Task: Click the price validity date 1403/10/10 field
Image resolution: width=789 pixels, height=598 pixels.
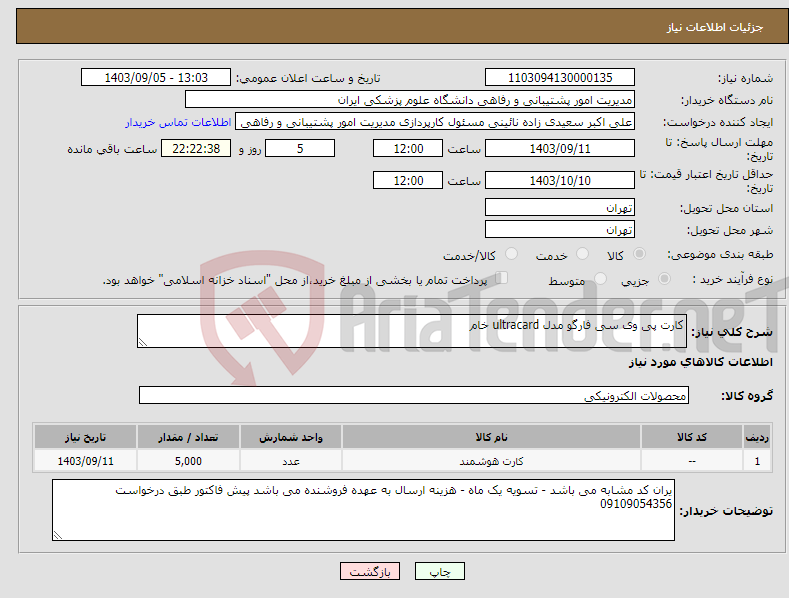Action: [560, 180]
